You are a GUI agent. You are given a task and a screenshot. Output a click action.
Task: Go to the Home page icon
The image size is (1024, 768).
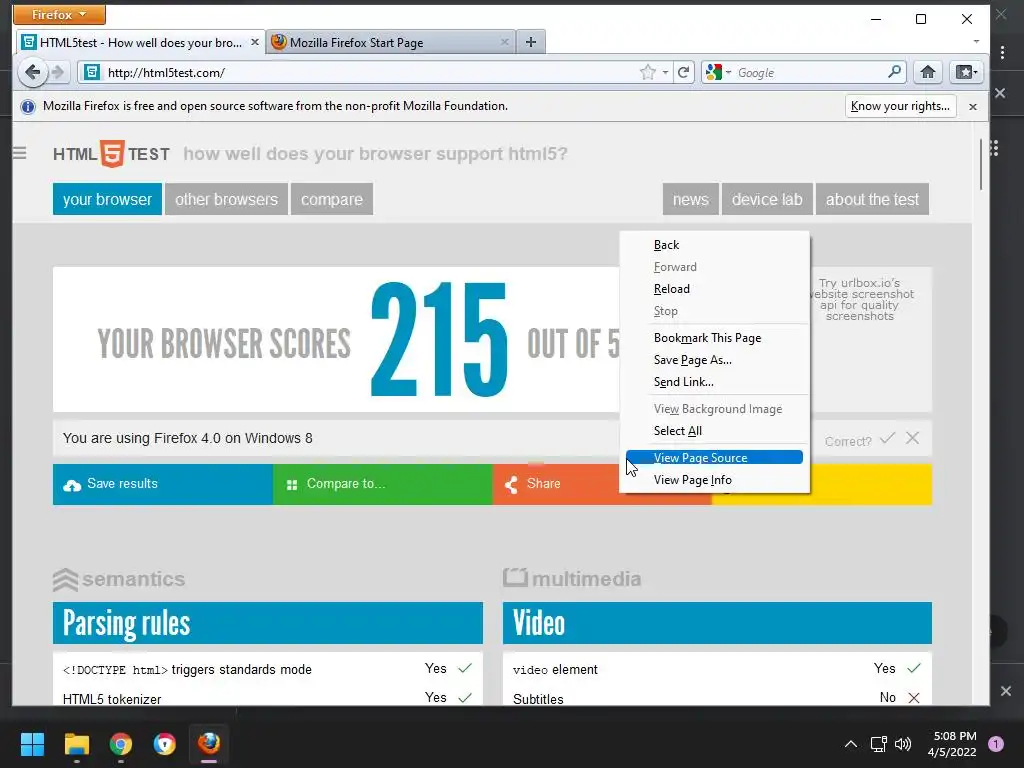(x=927, y=72)
